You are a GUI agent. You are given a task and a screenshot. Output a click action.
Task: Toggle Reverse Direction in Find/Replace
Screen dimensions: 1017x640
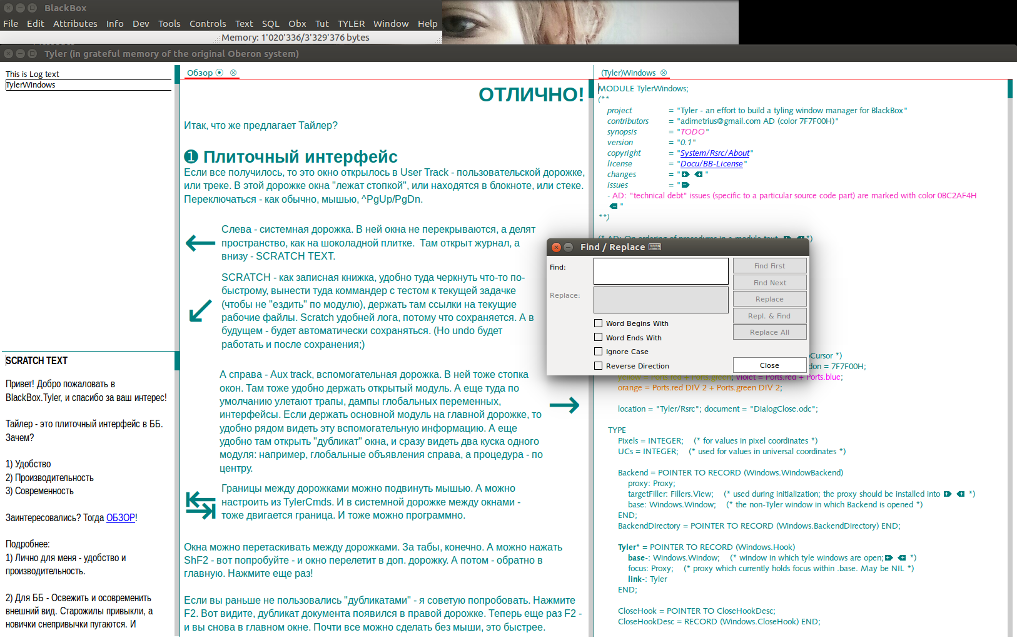click(x=598, y=365)
